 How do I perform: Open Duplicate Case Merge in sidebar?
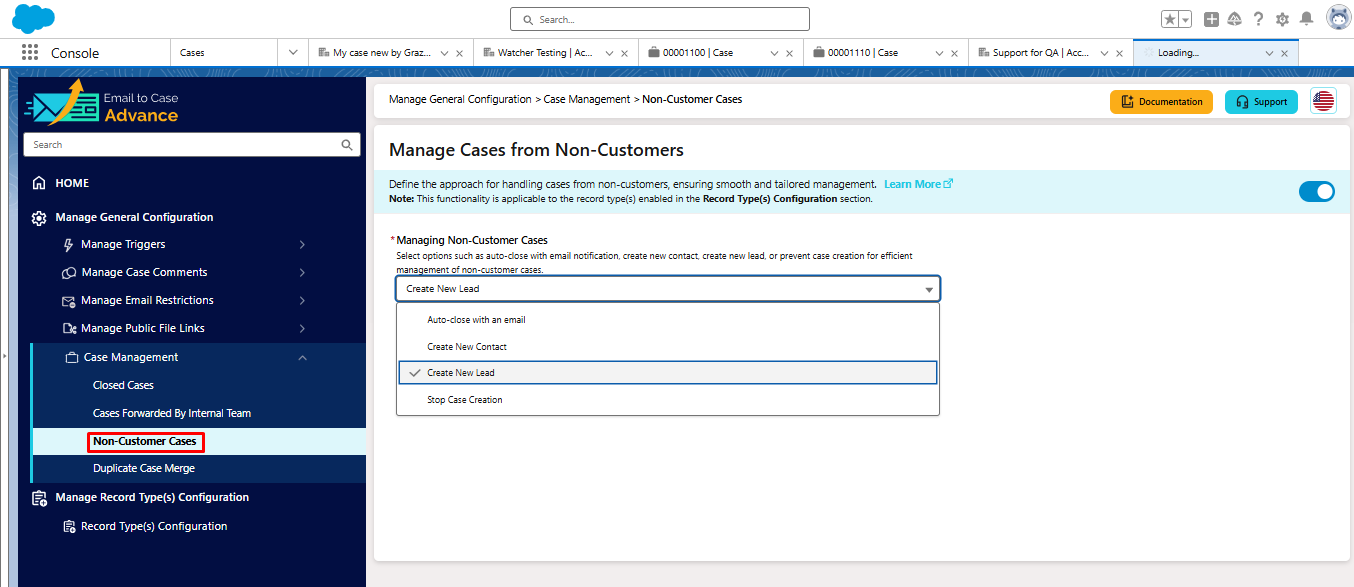pyautogui.click(x=144, y=468)
